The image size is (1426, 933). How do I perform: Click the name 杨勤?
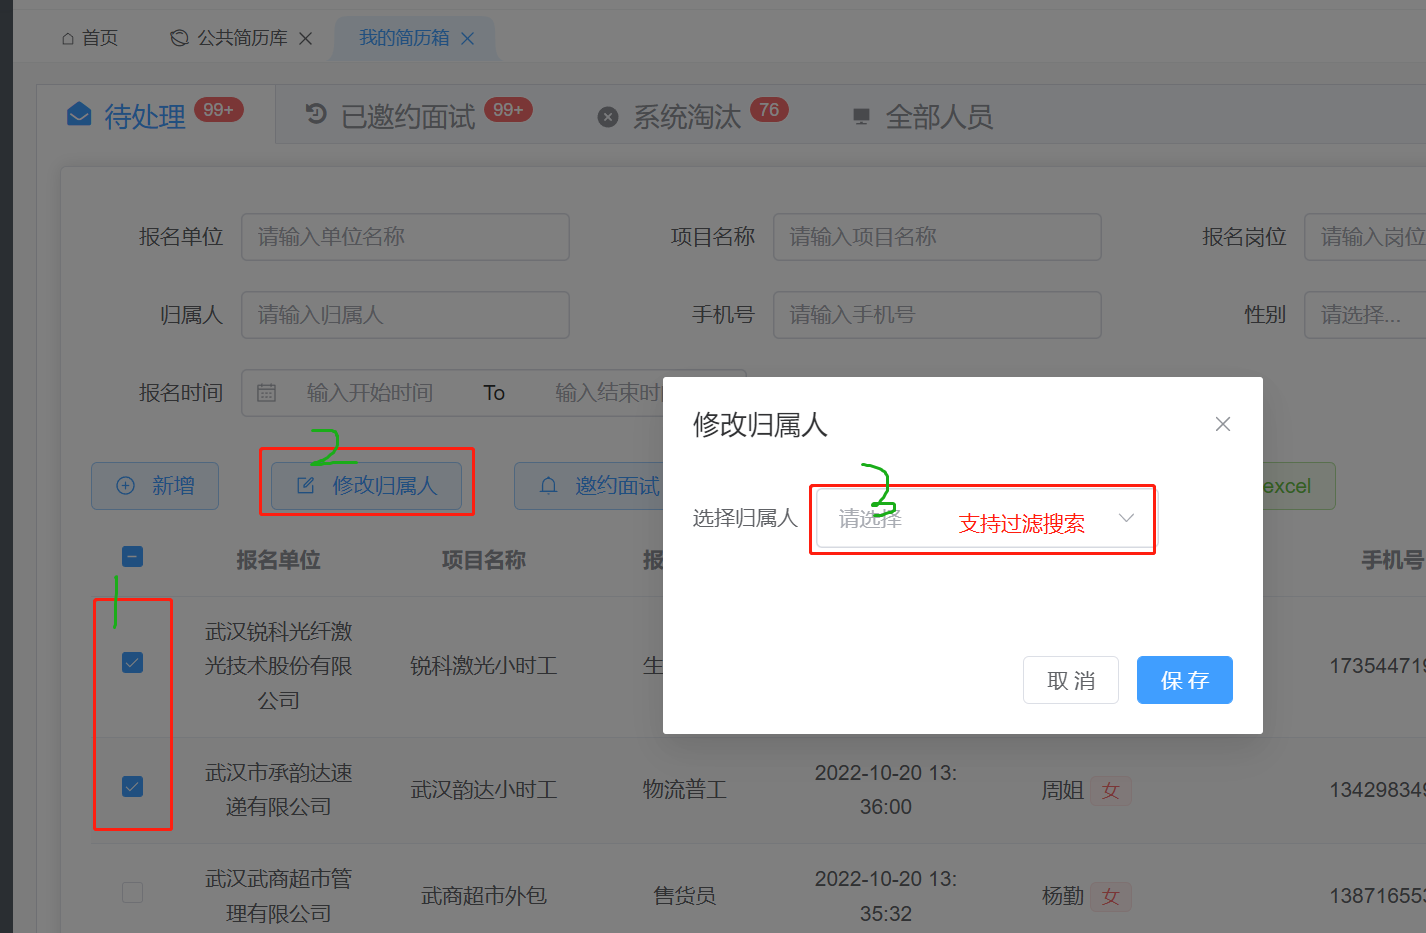1063,896
